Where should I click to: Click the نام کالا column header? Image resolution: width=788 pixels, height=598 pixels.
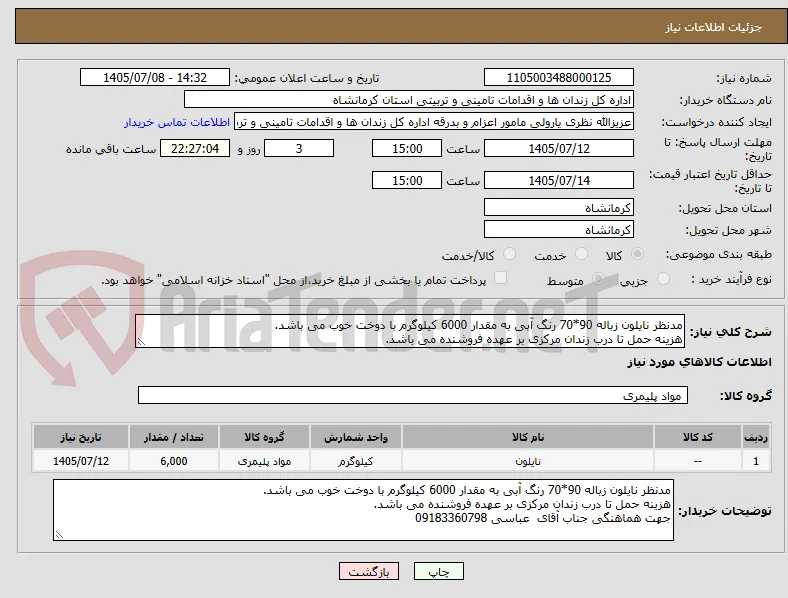coord(528,437)
